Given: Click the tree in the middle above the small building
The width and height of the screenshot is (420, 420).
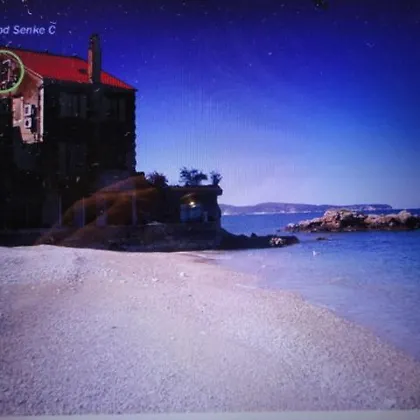Looking at the screenshot, I should coord(193,177).
